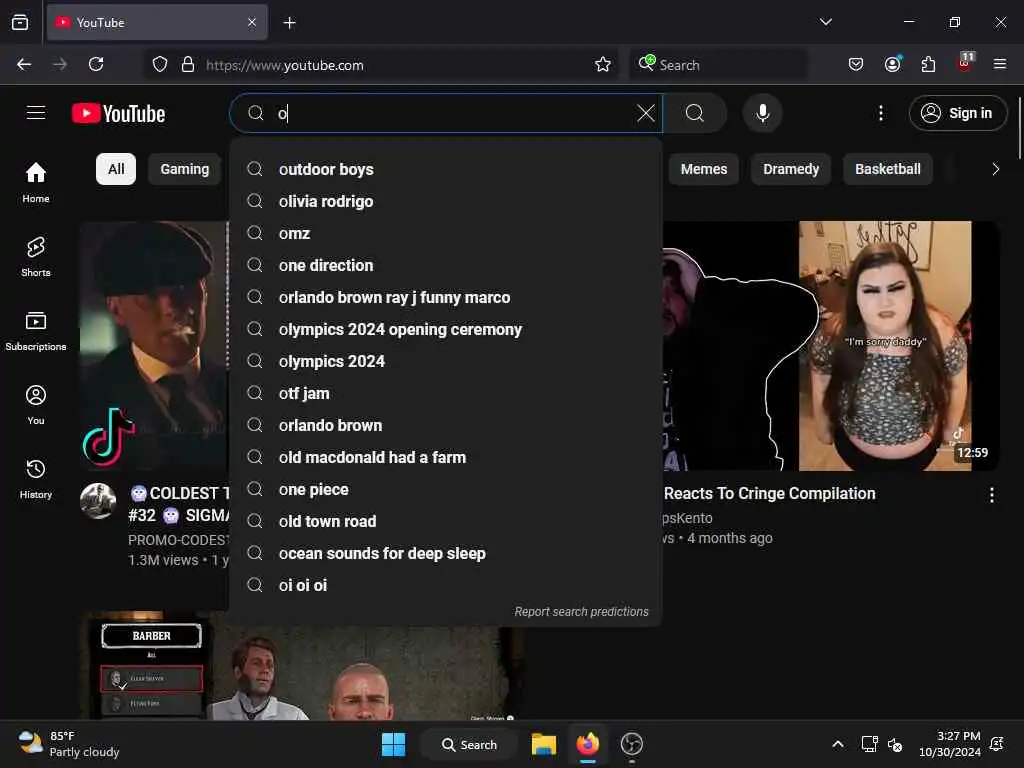Open Firefox application hamburger menu
This screenshot has width=1024, height=768.
999,64
